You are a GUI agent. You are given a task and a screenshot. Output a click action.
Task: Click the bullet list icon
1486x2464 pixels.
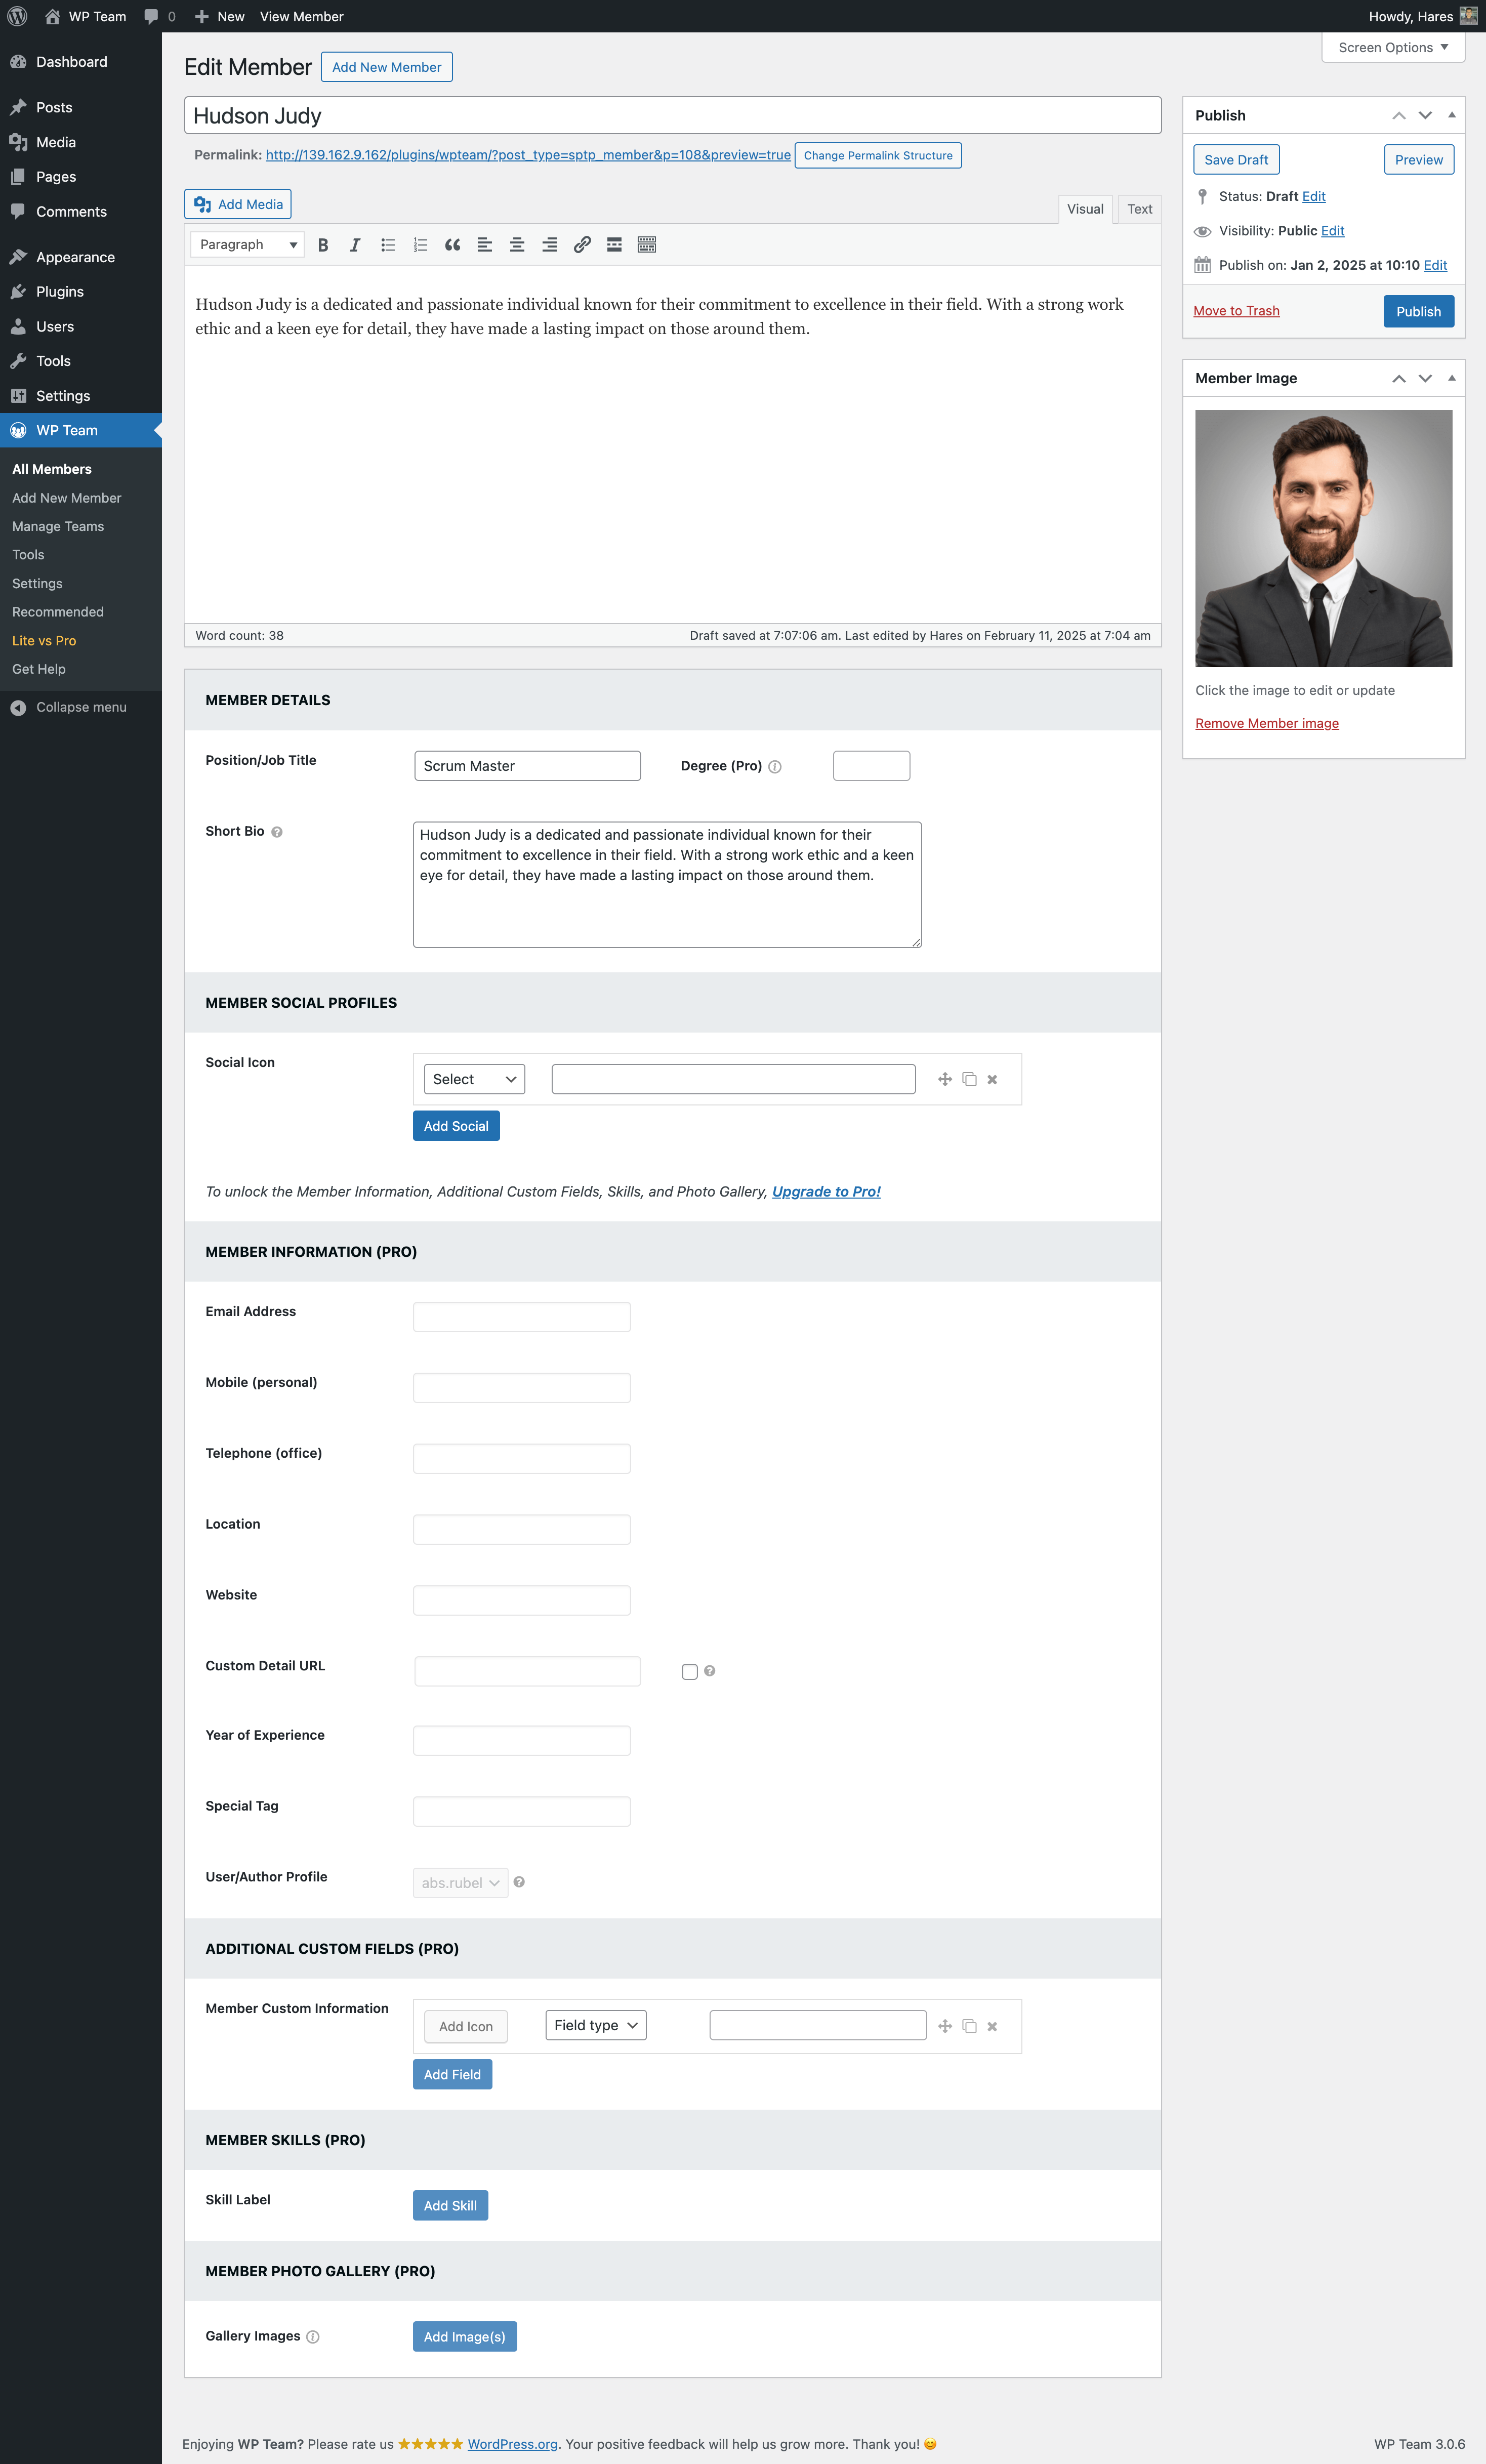[387, 244]
